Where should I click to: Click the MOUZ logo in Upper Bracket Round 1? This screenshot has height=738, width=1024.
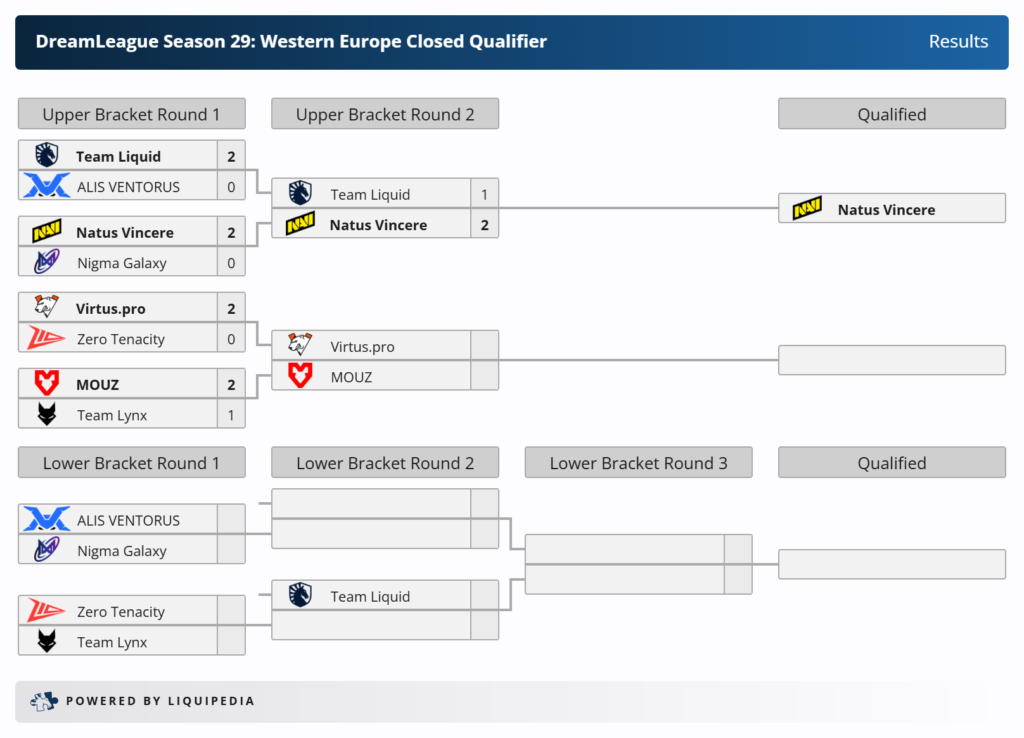pos(47,384)
